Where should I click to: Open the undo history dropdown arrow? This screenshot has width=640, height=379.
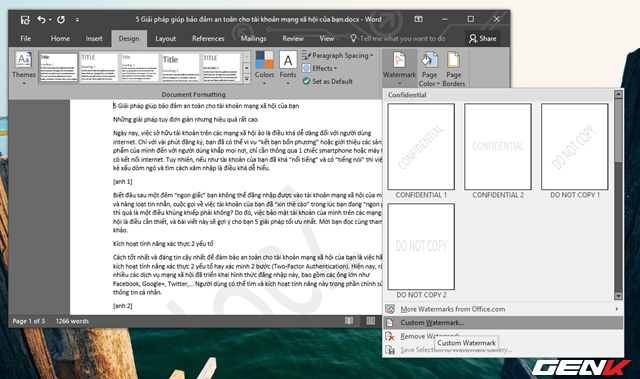pos(50,20)
